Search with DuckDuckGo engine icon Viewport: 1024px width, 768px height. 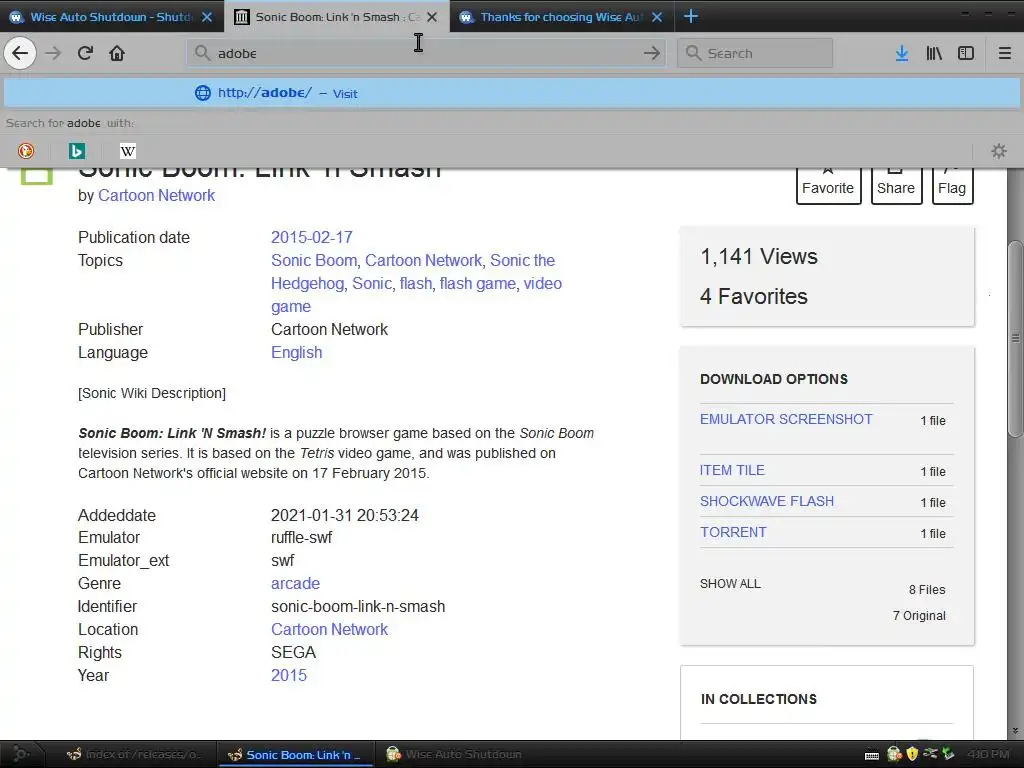tap(25, 151)
